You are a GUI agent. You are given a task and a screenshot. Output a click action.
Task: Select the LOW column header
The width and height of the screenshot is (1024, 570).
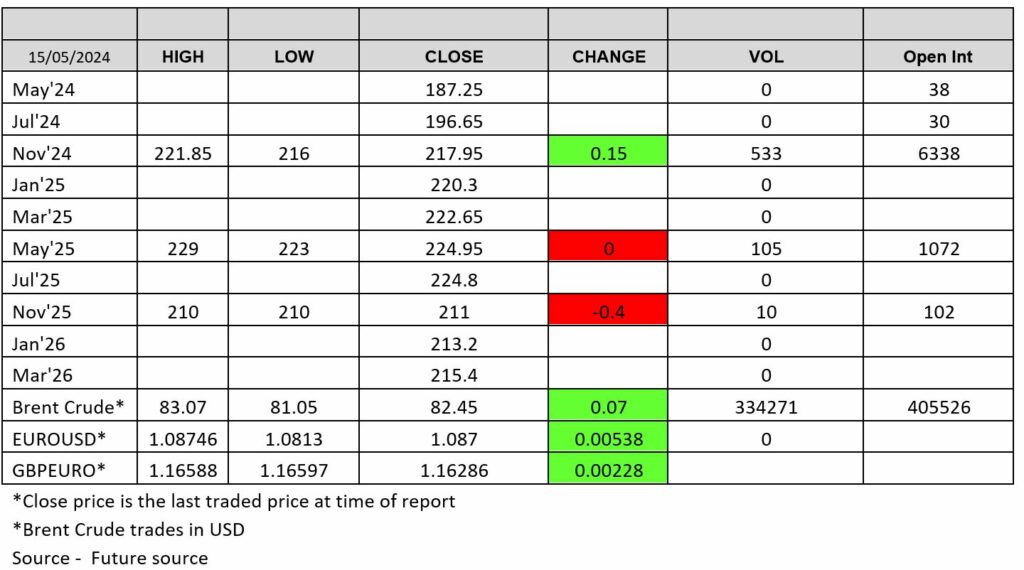pyautogui.click(x=293, y=57)
